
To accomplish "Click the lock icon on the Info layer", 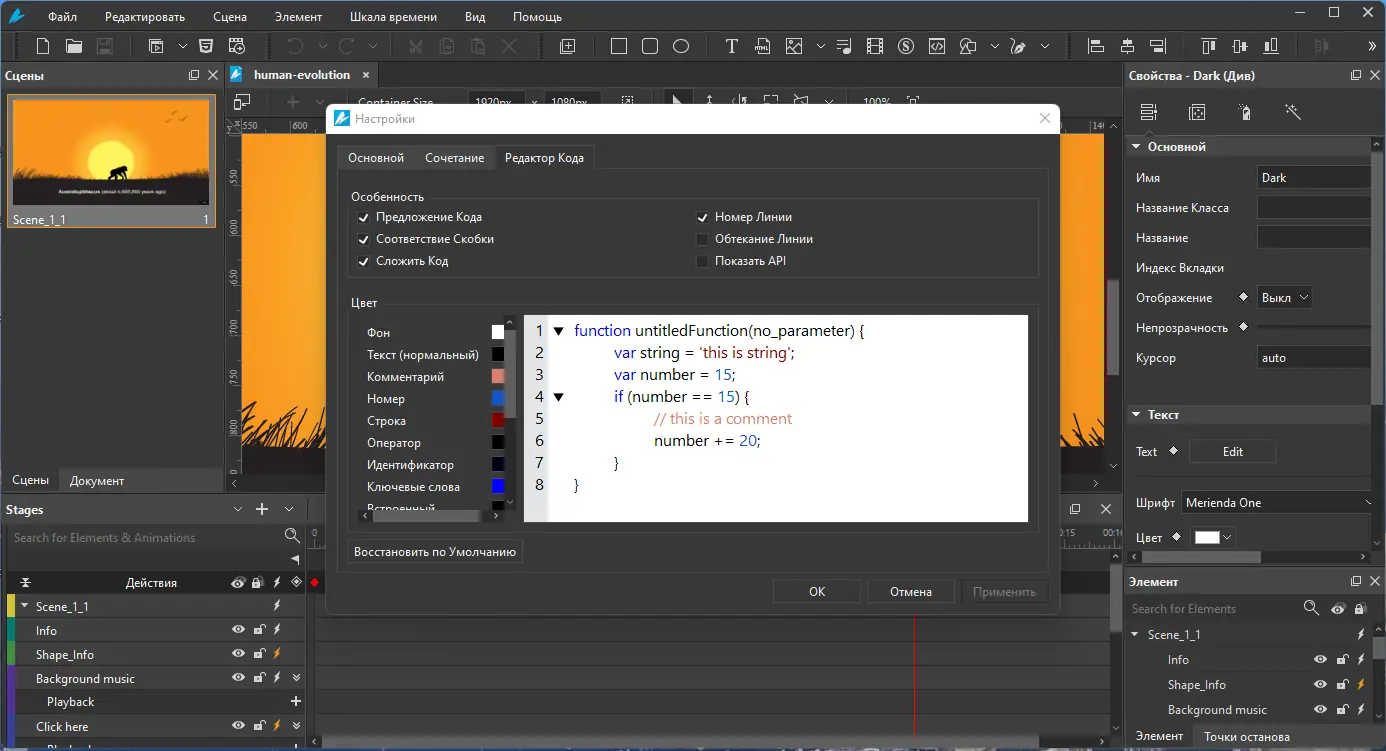I will click(258, 630).
